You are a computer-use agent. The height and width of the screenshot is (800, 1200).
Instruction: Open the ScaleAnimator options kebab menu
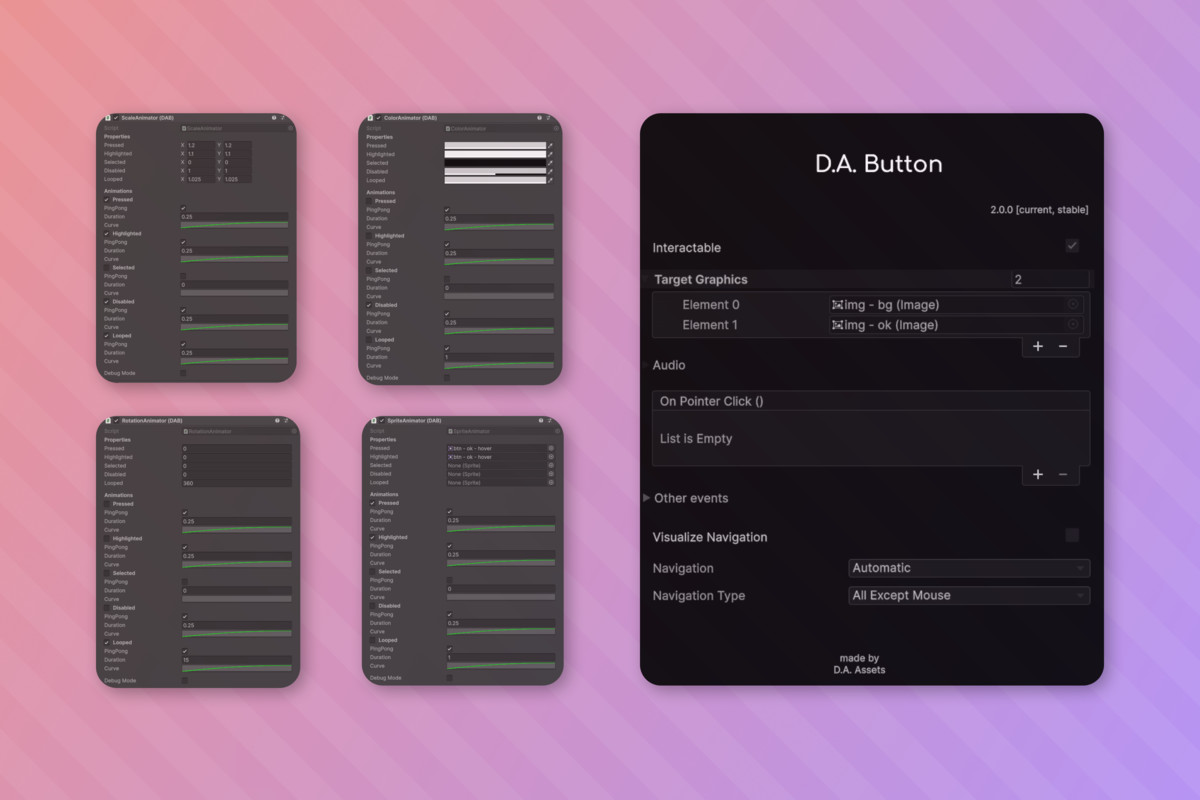[x=284, y=117]
